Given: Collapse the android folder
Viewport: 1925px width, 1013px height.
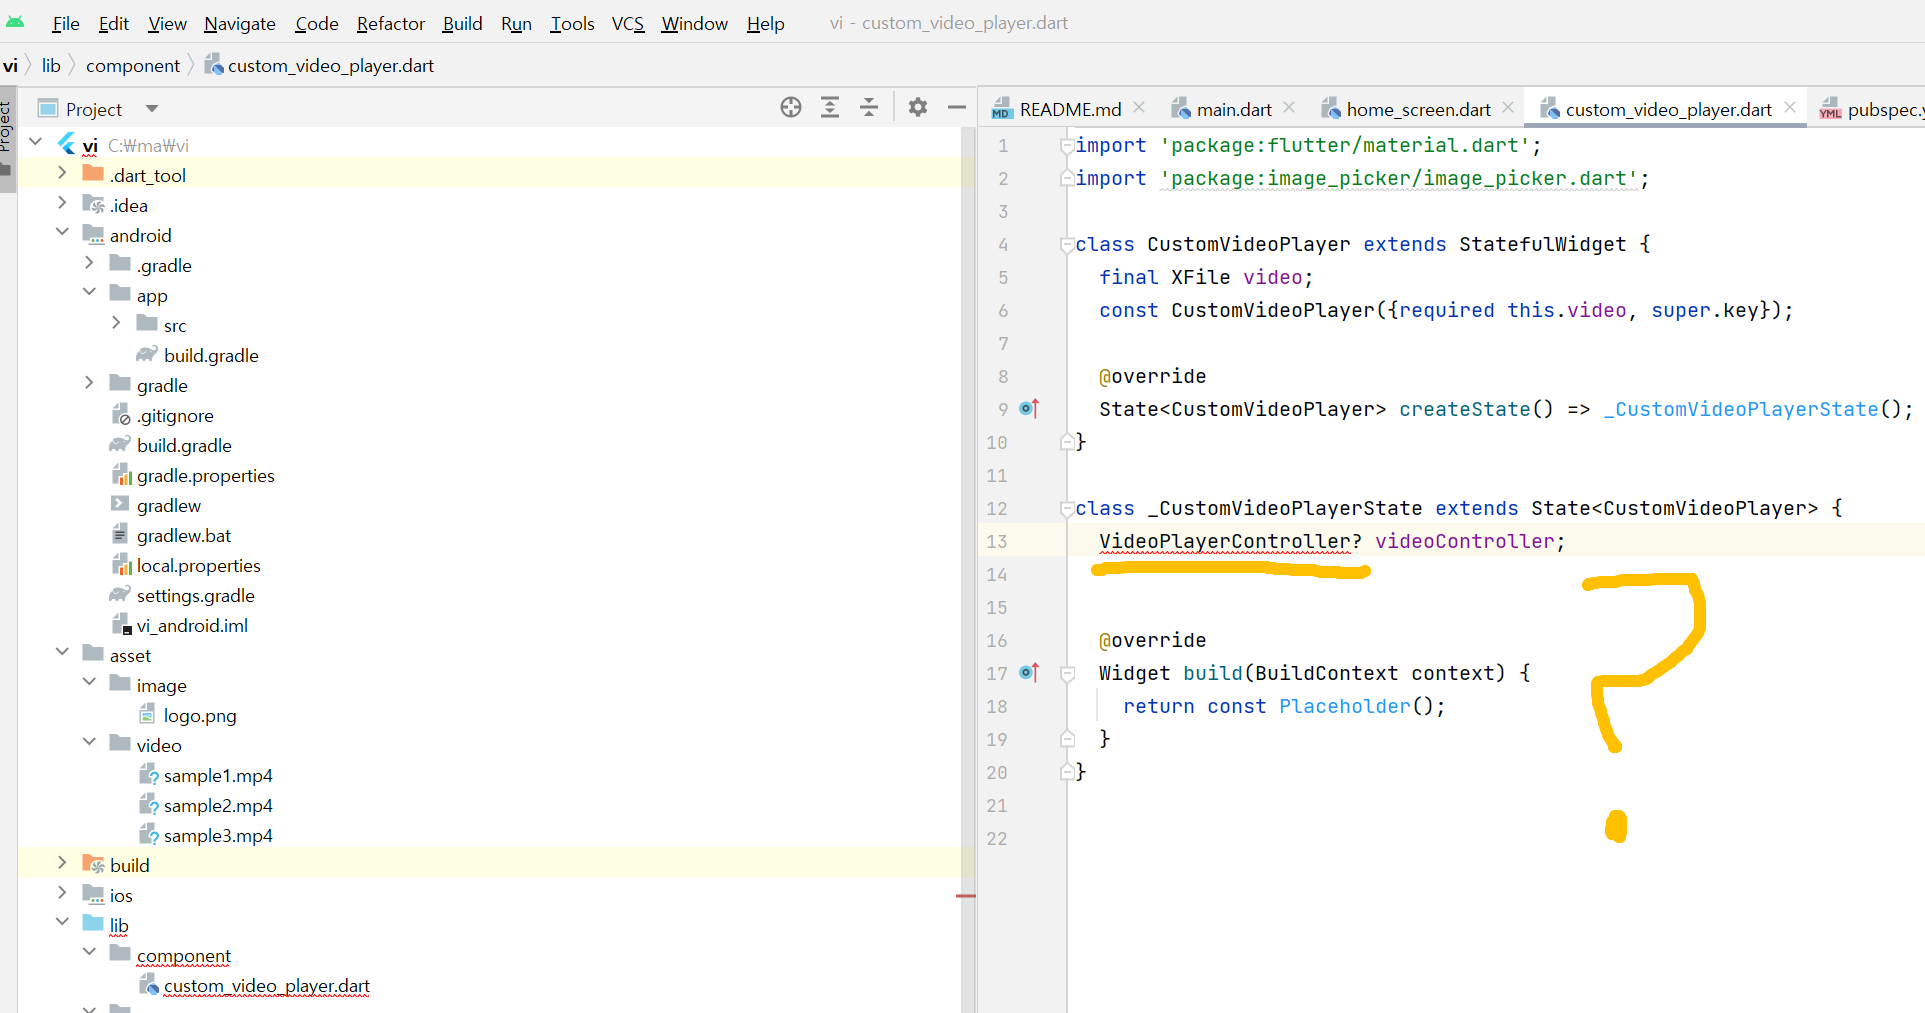Looking at the screenshot, I should (62, 233).
